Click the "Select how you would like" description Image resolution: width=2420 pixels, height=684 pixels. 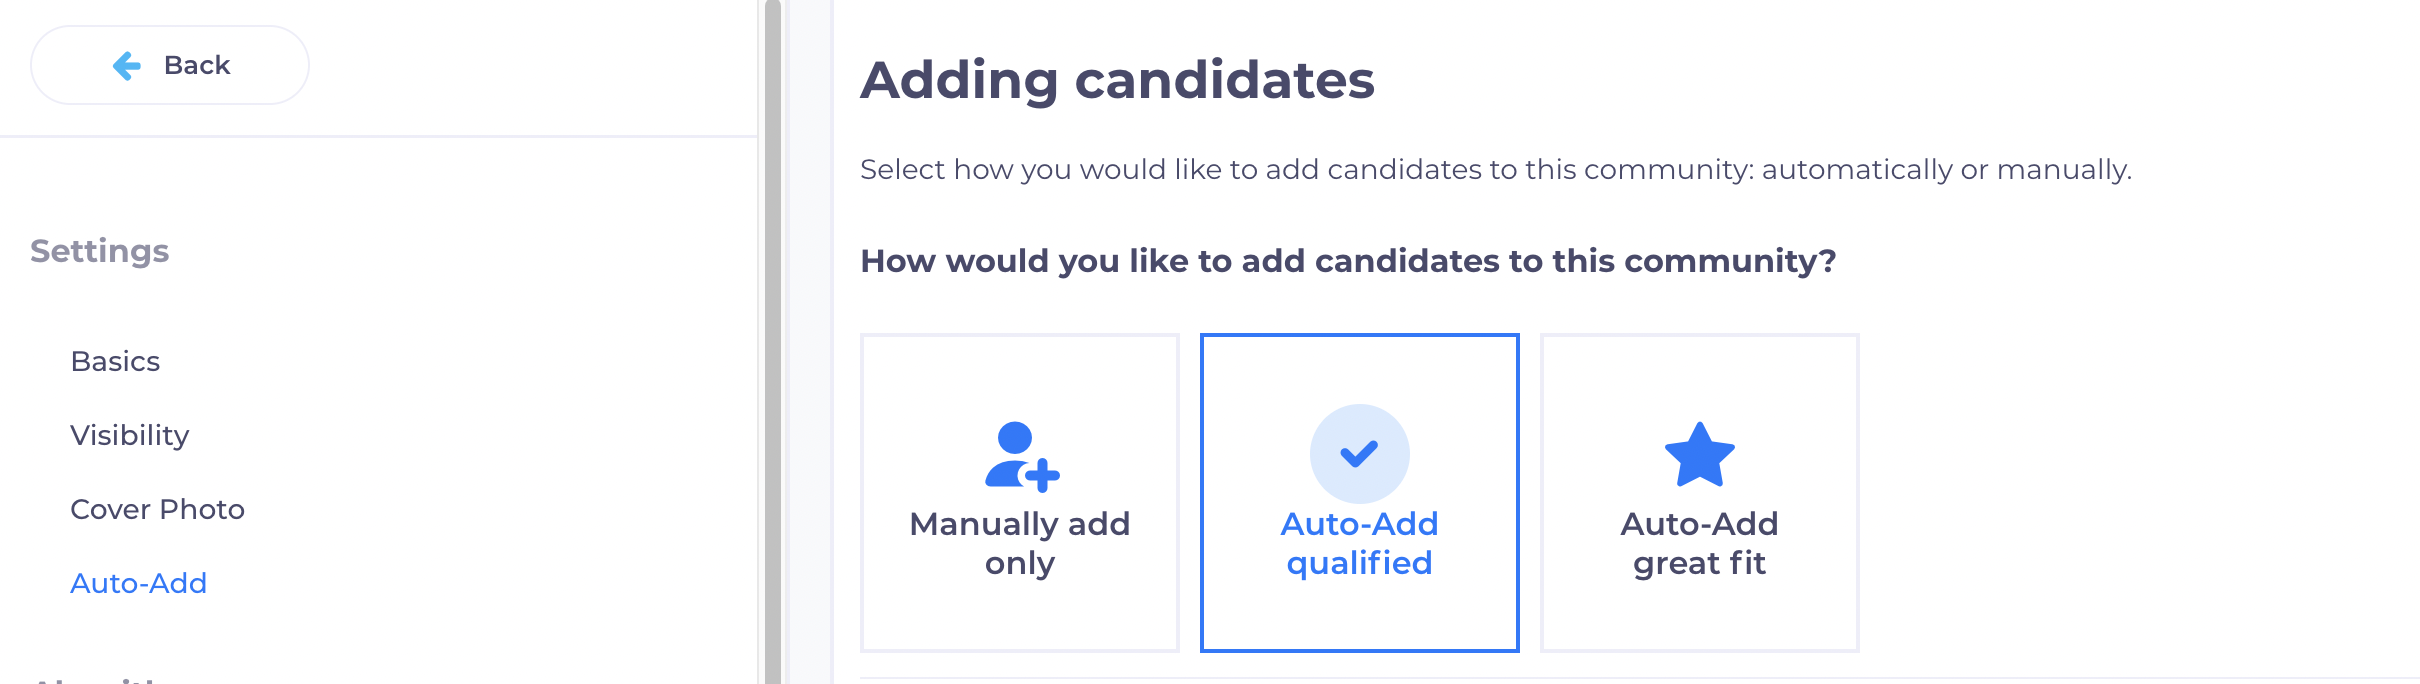(x=1495, y=170)
